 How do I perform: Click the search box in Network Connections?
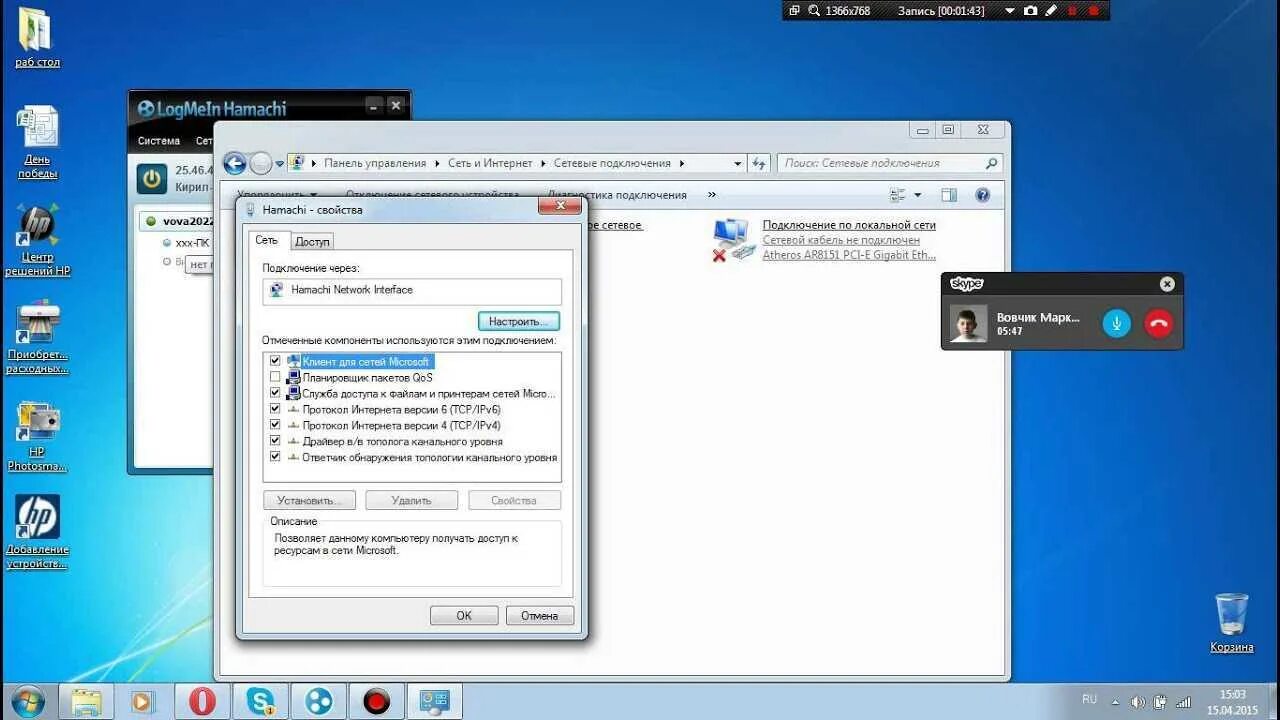pos(890,163)
